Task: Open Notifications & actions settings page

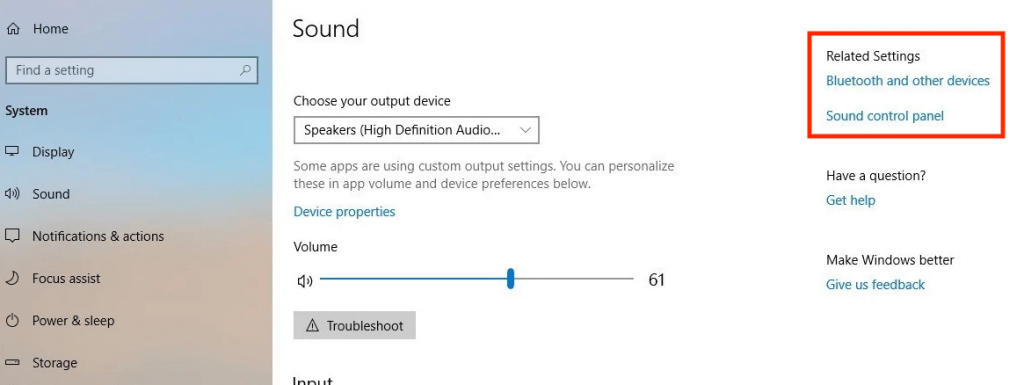Action: click(x=98, y=236)
